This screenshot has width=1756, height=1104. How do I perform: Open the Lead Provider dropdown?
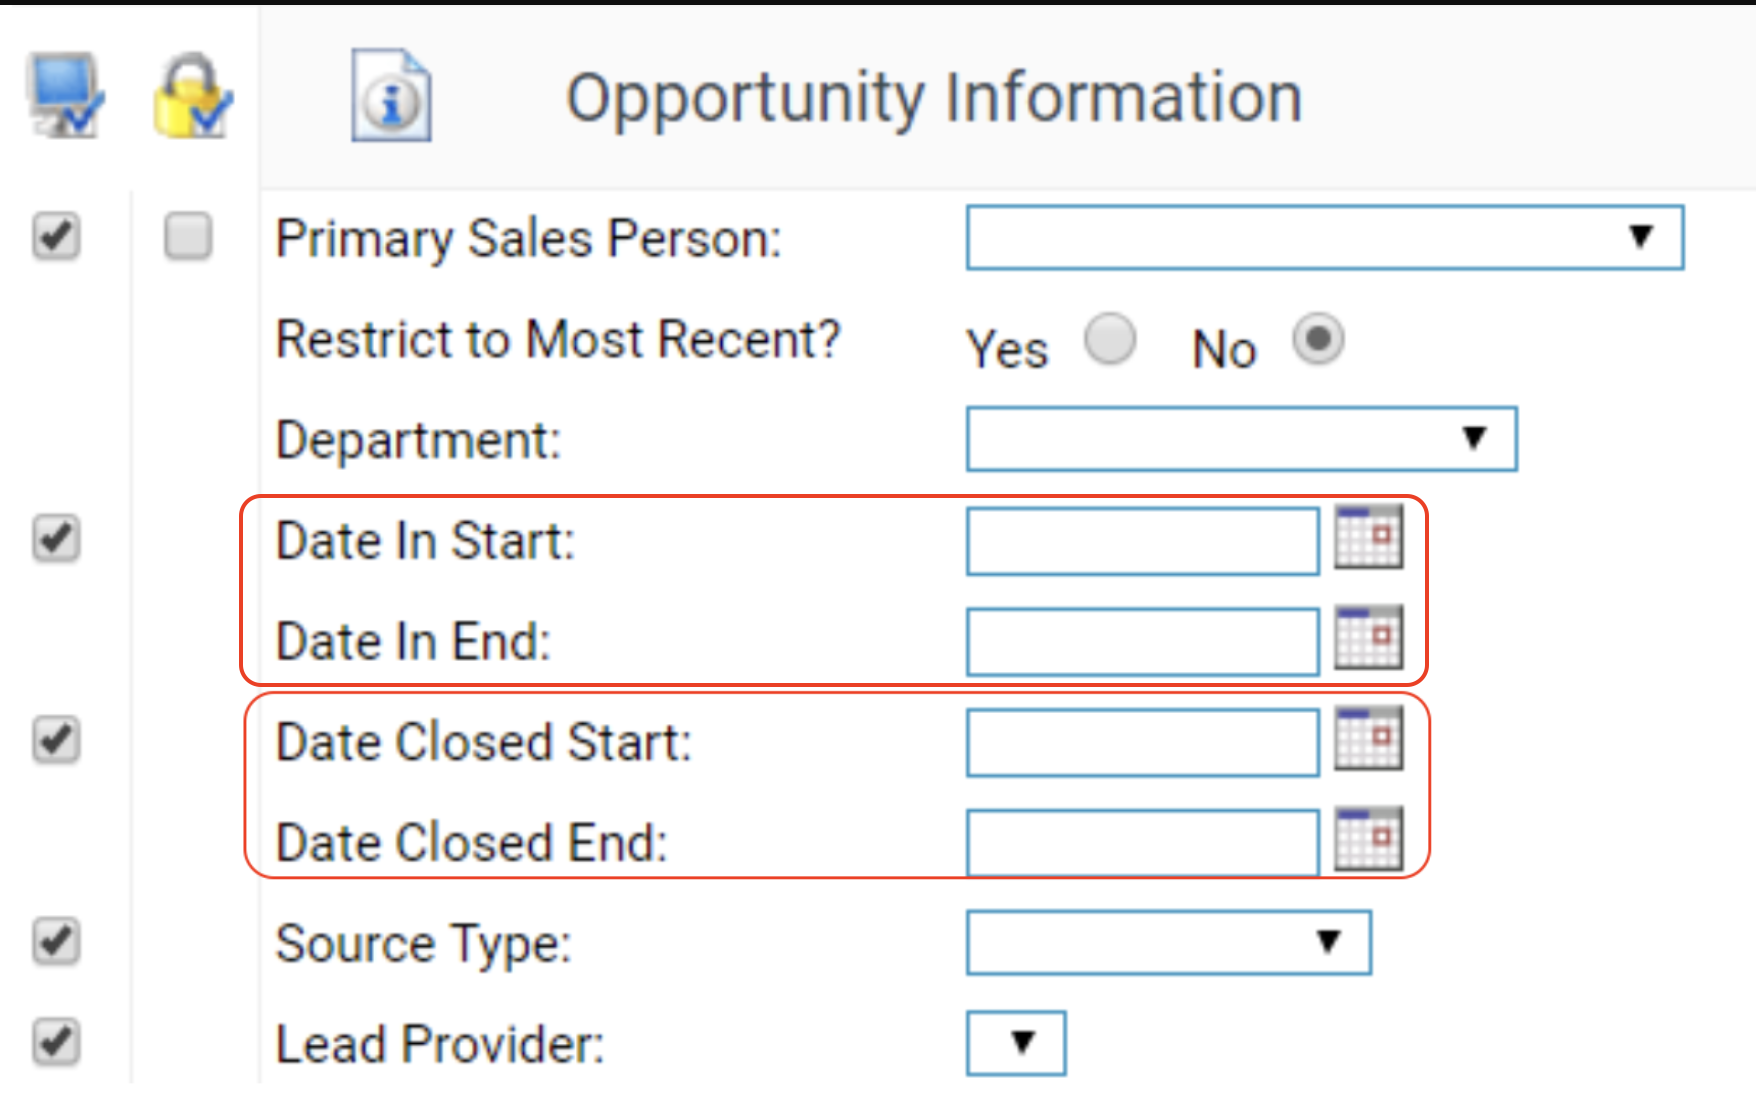1016,1043
